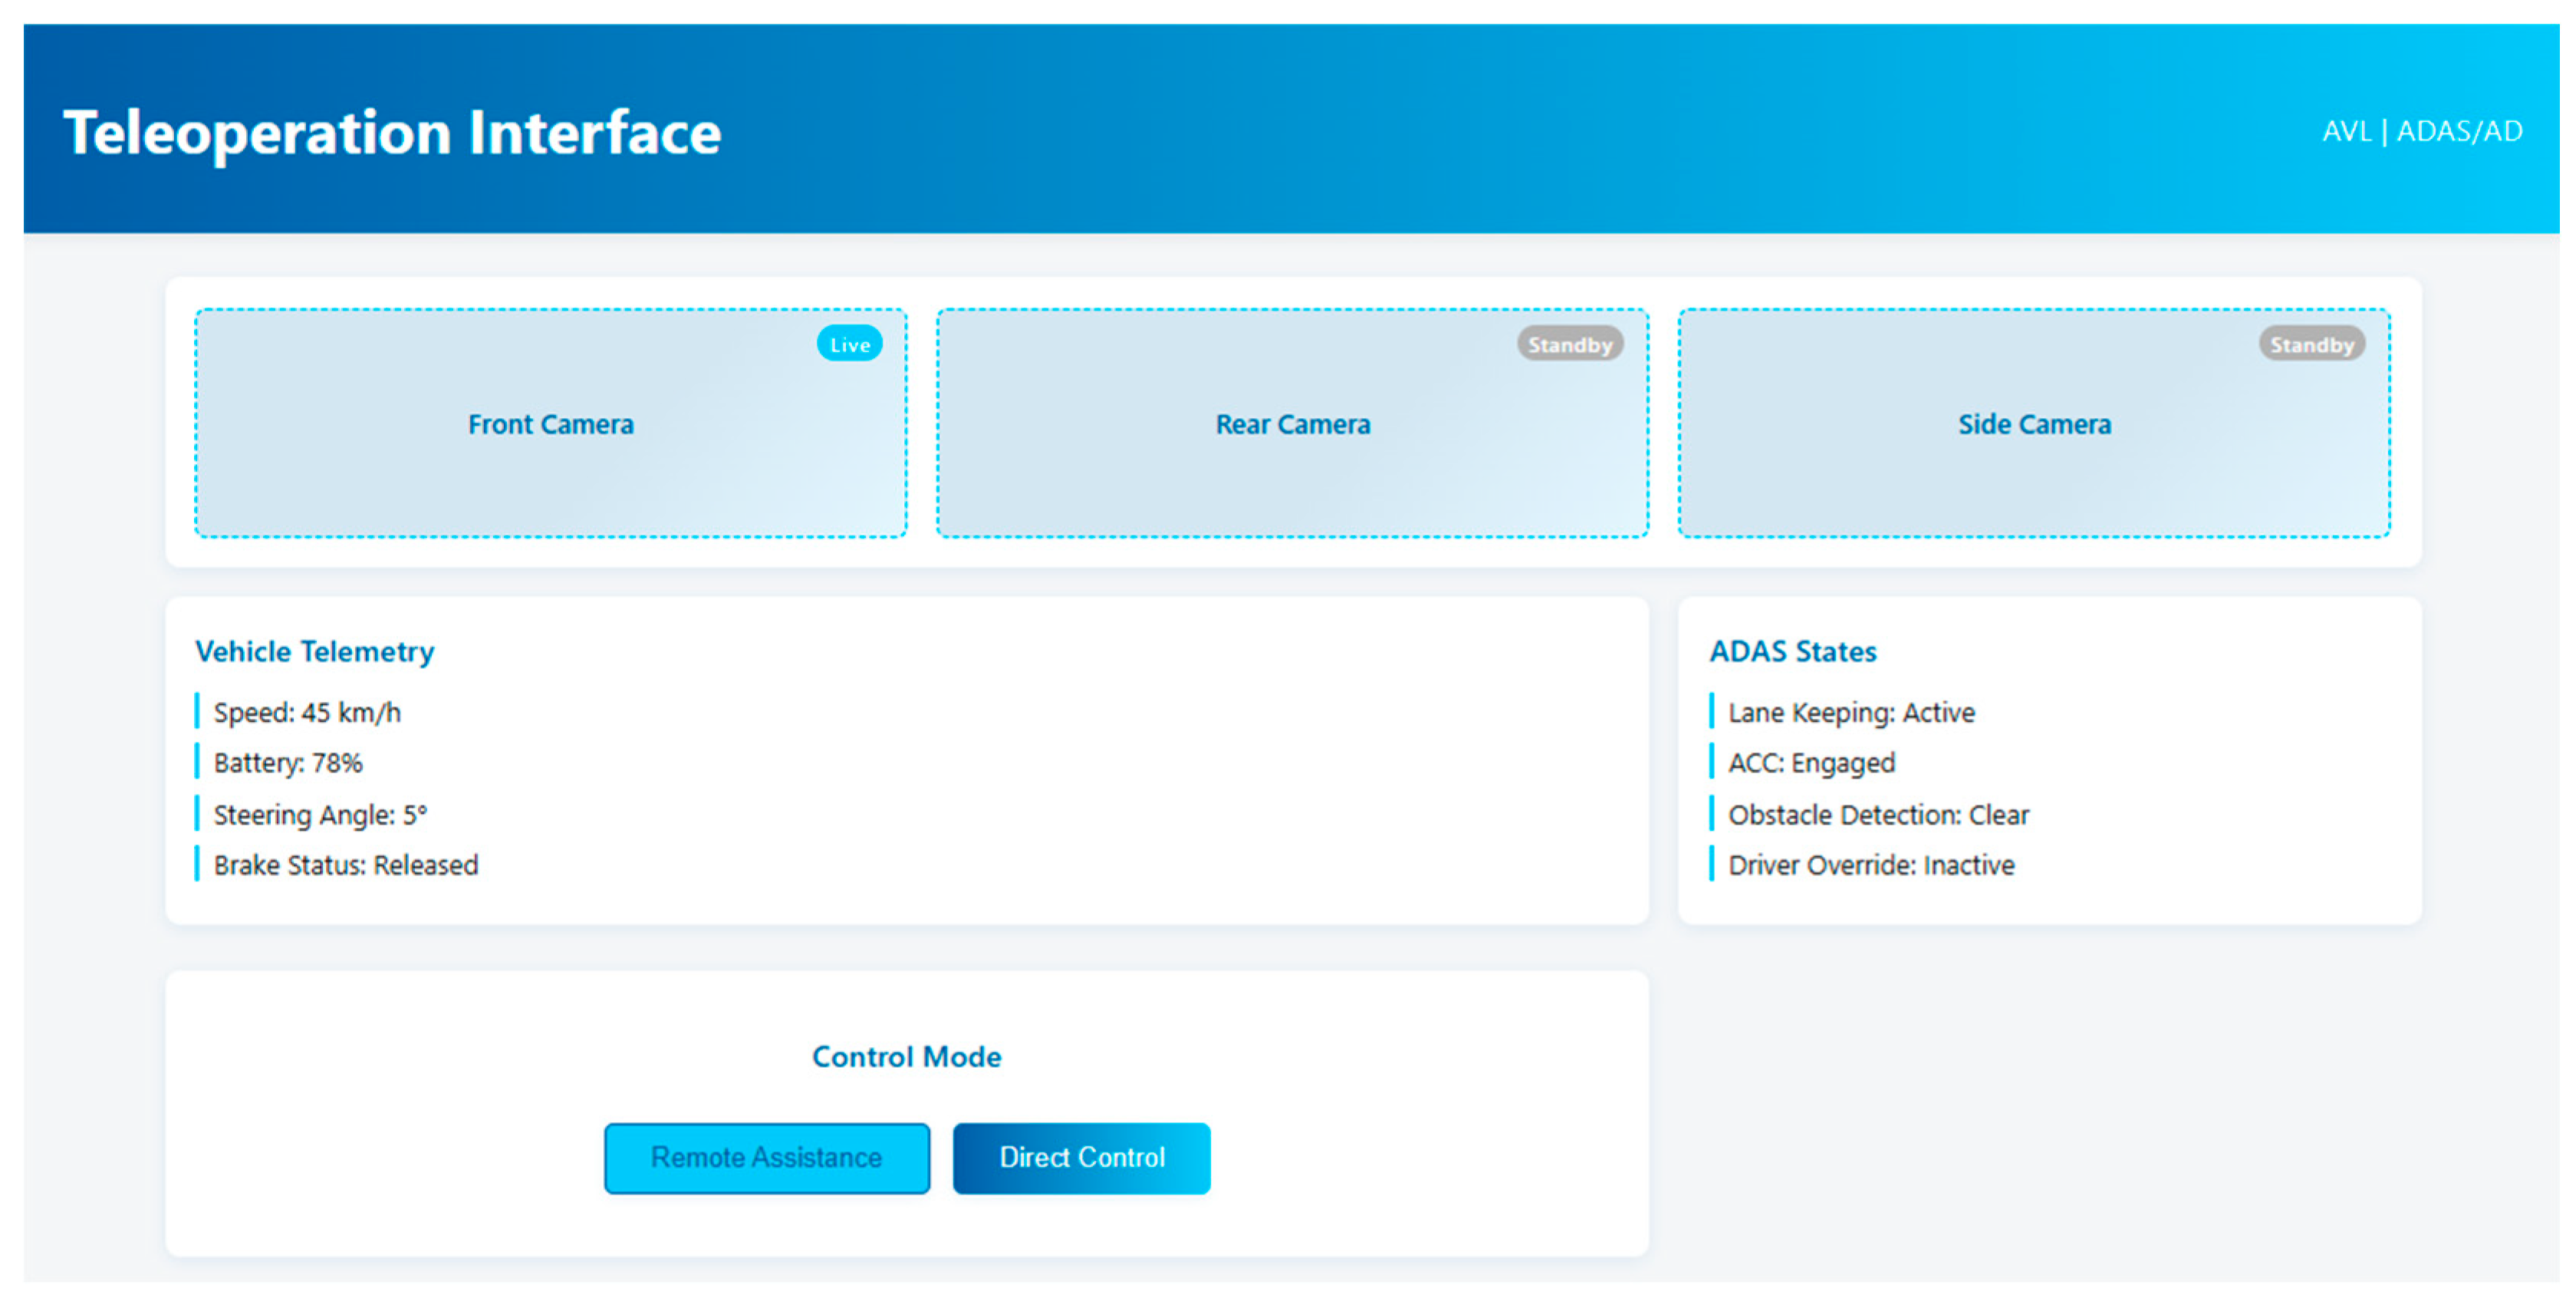Select Driver Override: Inactive entry

(x=1871, y=865)
